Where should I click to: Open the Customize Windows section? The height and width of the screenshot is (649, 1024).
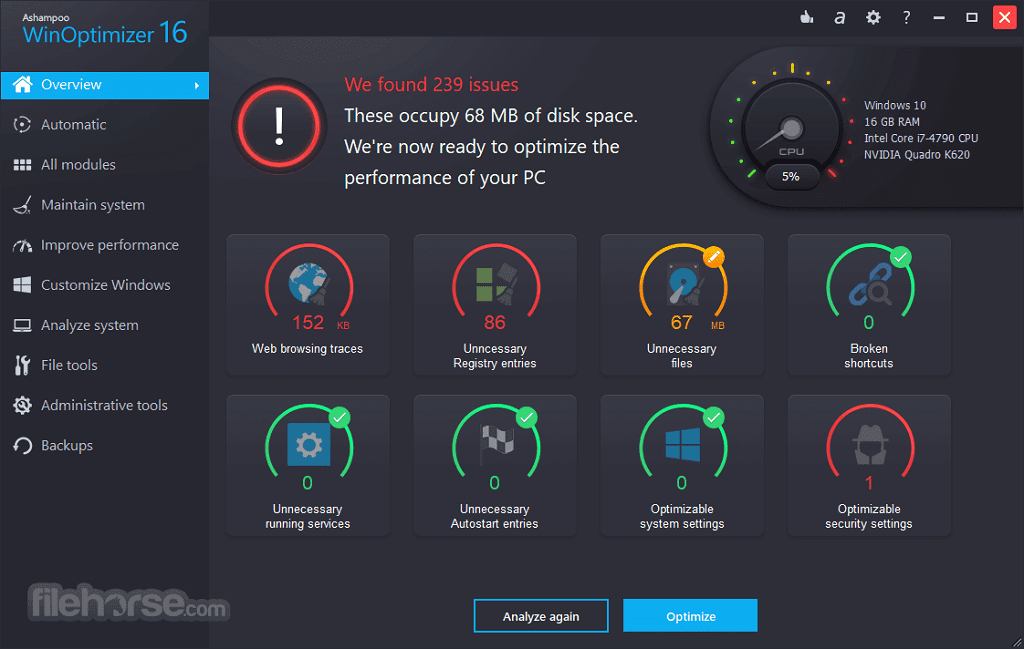[106, 285]
